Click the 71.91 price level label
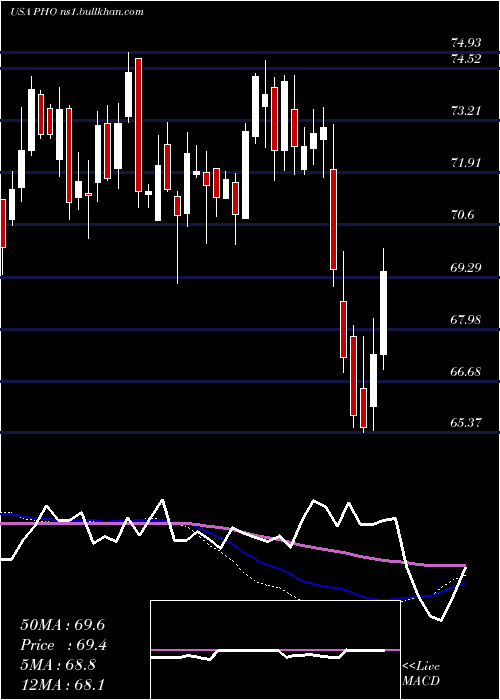 pyautogui.click(x=466, y=163)
